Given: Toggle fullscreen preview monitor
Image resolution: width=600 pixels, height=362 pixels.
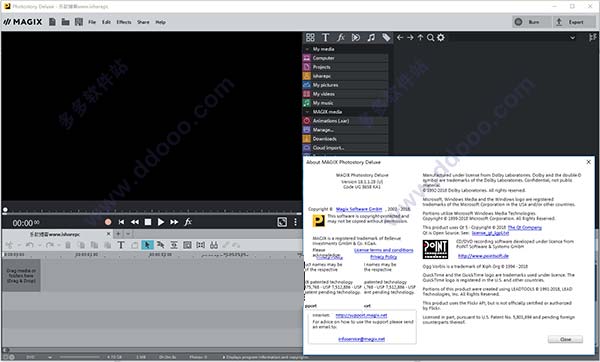Looking at the screenshot, I should (282, 222).
